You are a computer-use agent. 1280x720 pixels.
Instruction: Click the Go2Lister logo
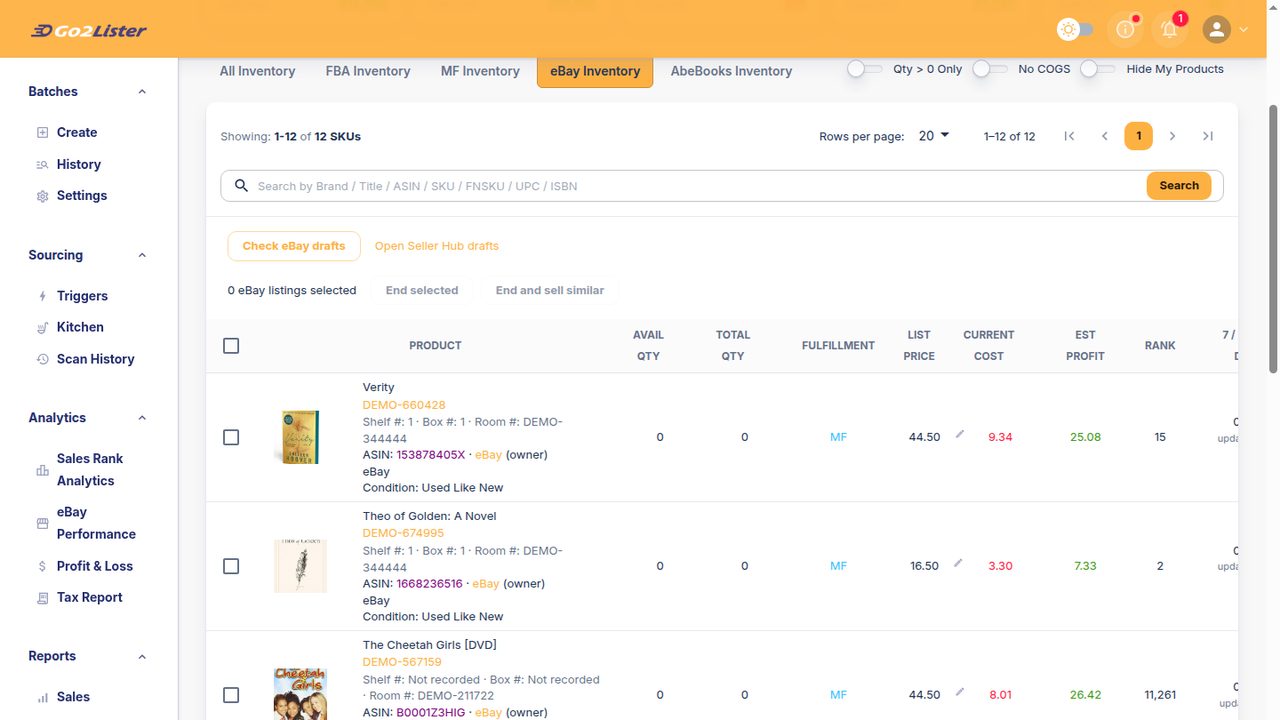pos(88,30)
